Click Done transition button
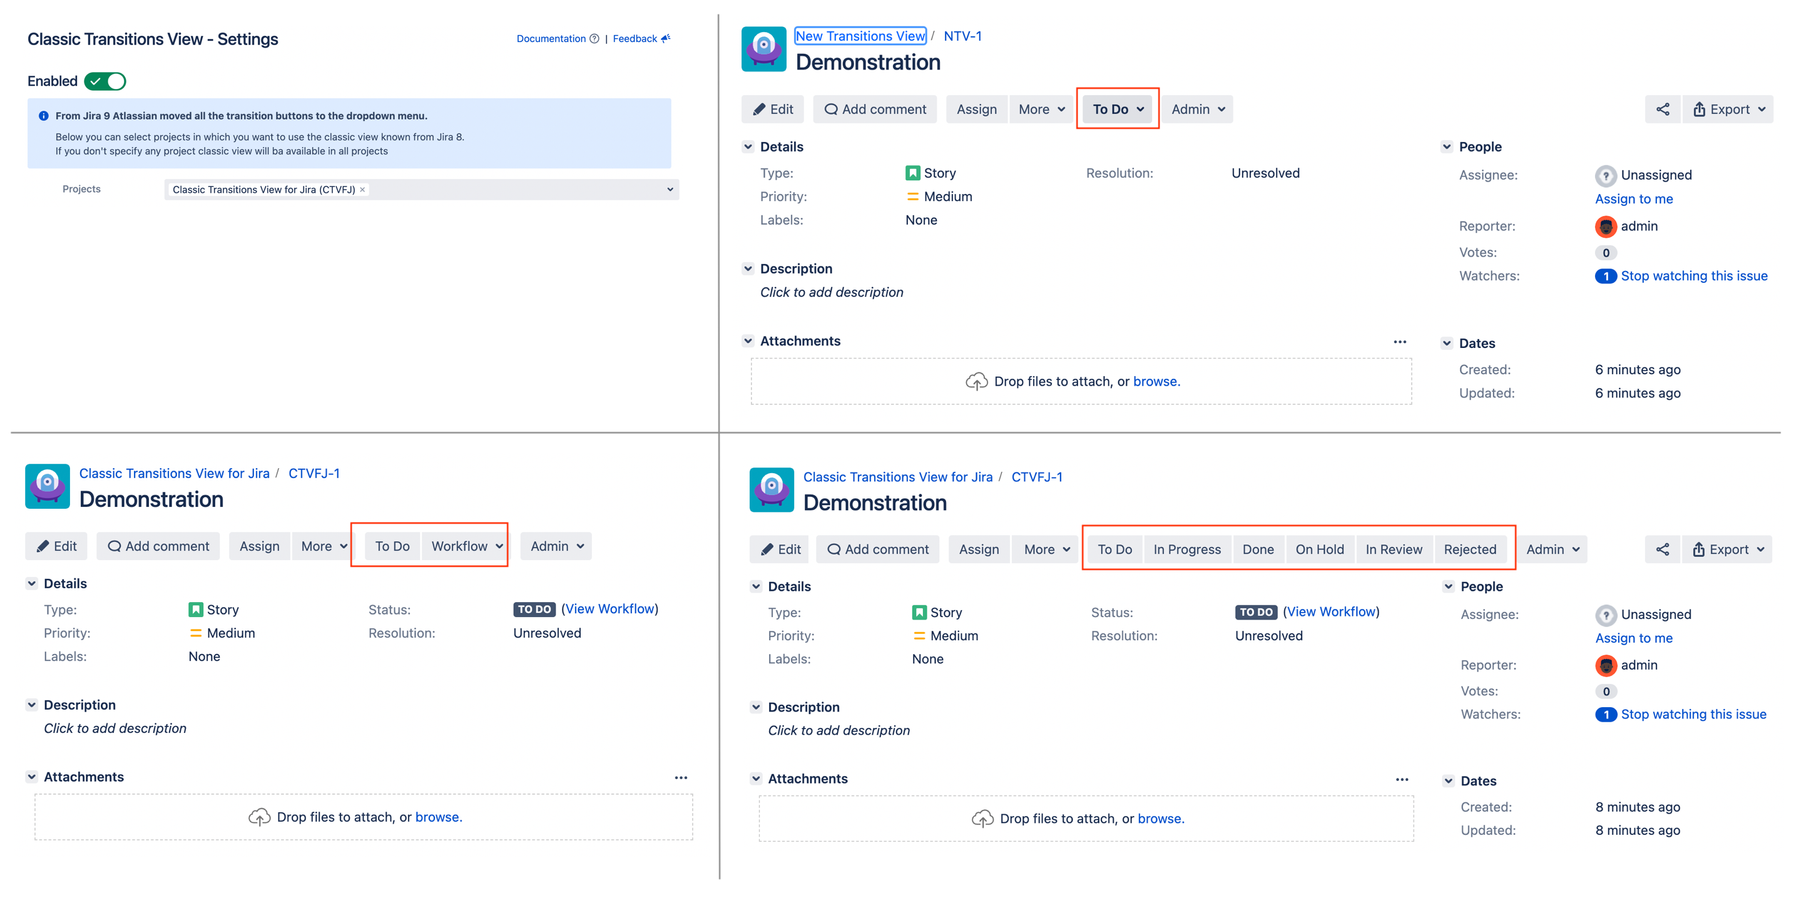 [x=1258, y=549]
